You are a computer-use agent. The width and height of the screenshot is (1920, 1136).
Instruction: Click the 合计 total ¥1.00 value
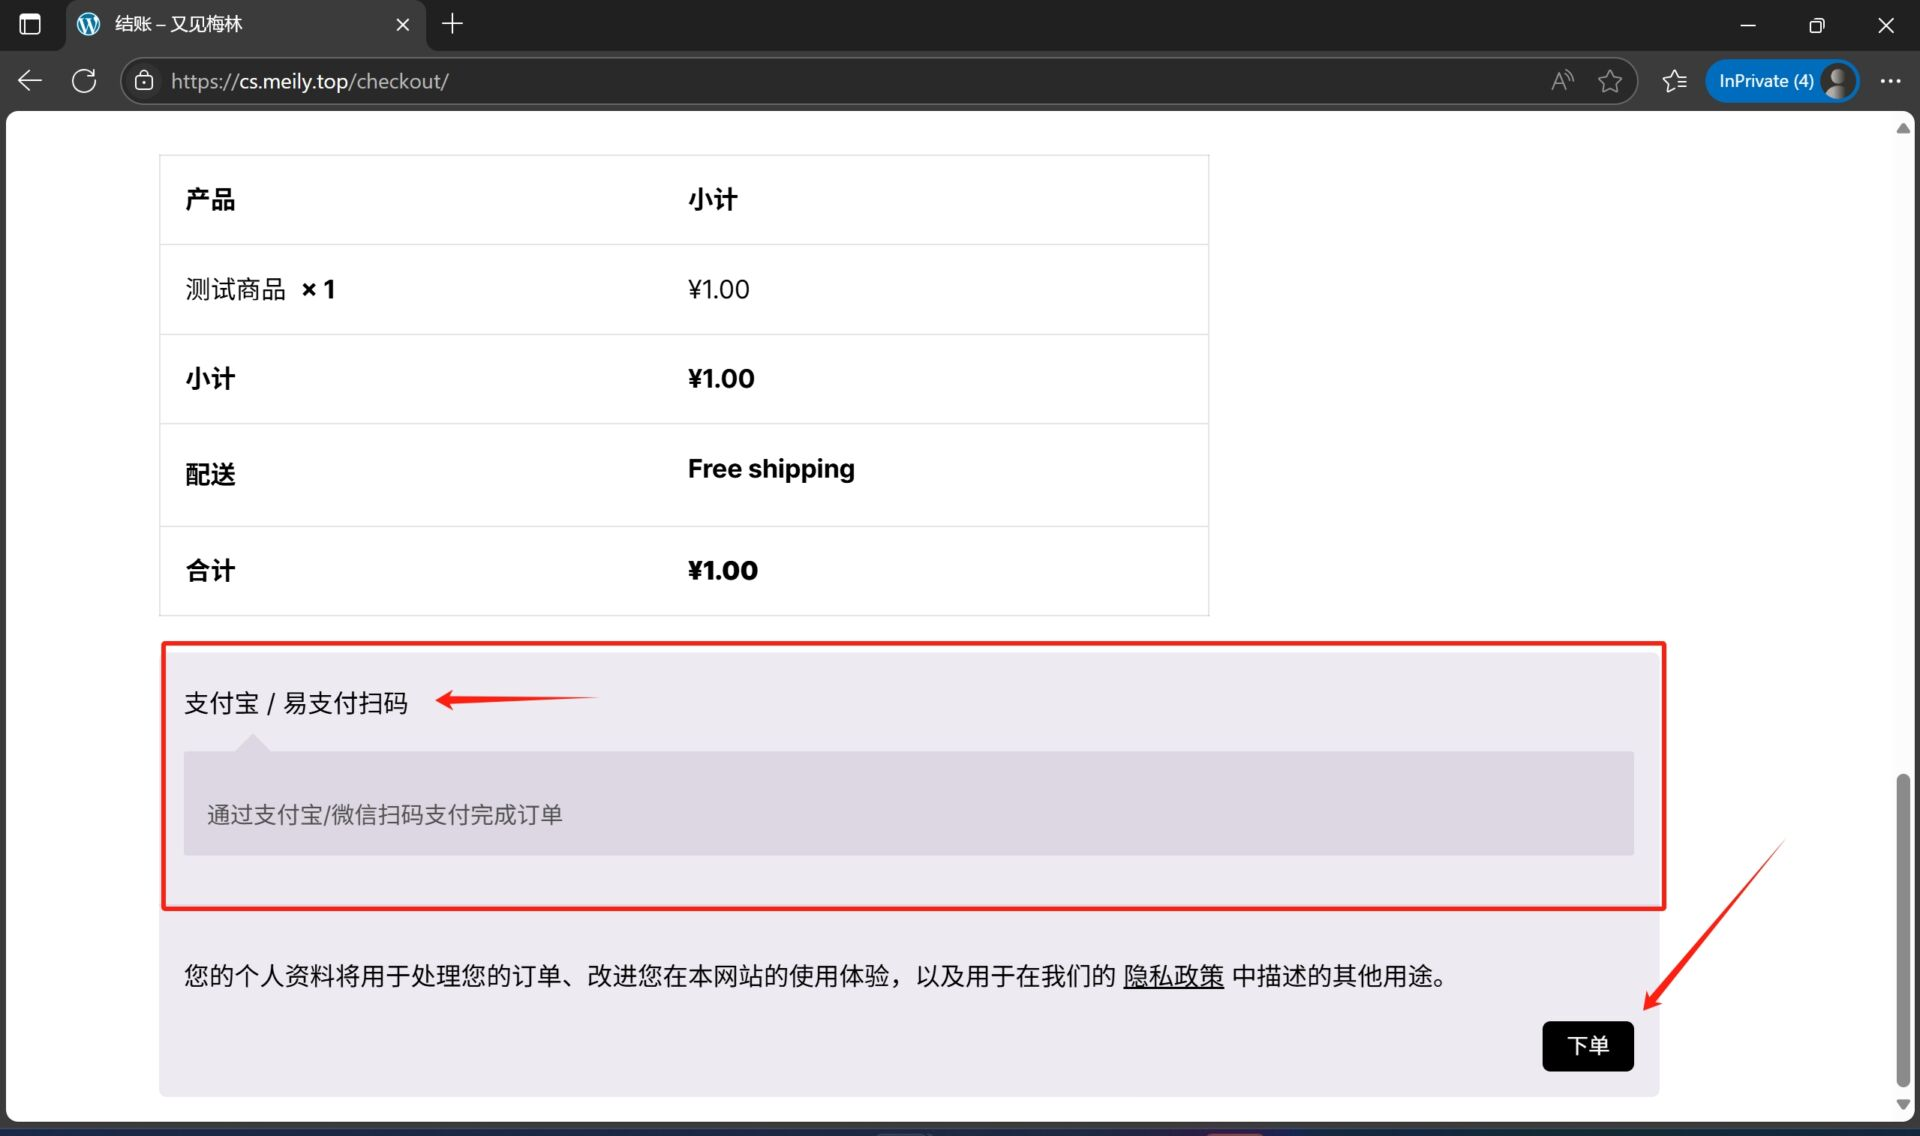click(x=723, y=571)
